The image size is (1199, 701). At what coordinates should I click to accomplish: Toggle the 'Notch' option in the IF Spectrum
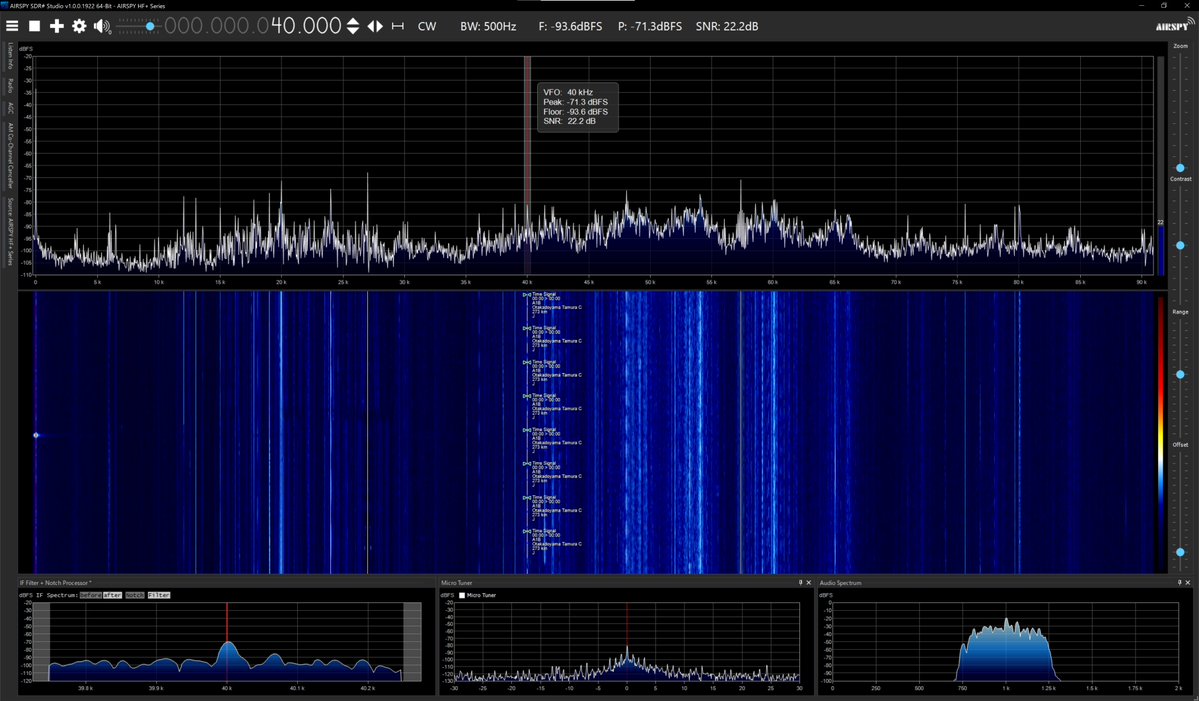(x=135, y=595)
